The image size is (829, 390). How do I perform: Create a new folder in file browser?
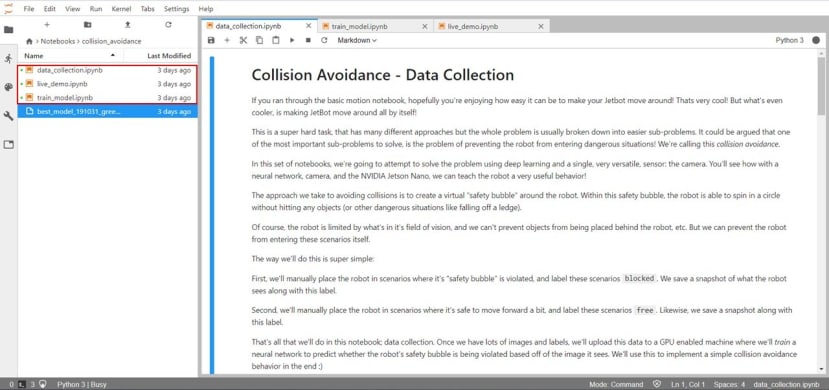pos(87,25)
